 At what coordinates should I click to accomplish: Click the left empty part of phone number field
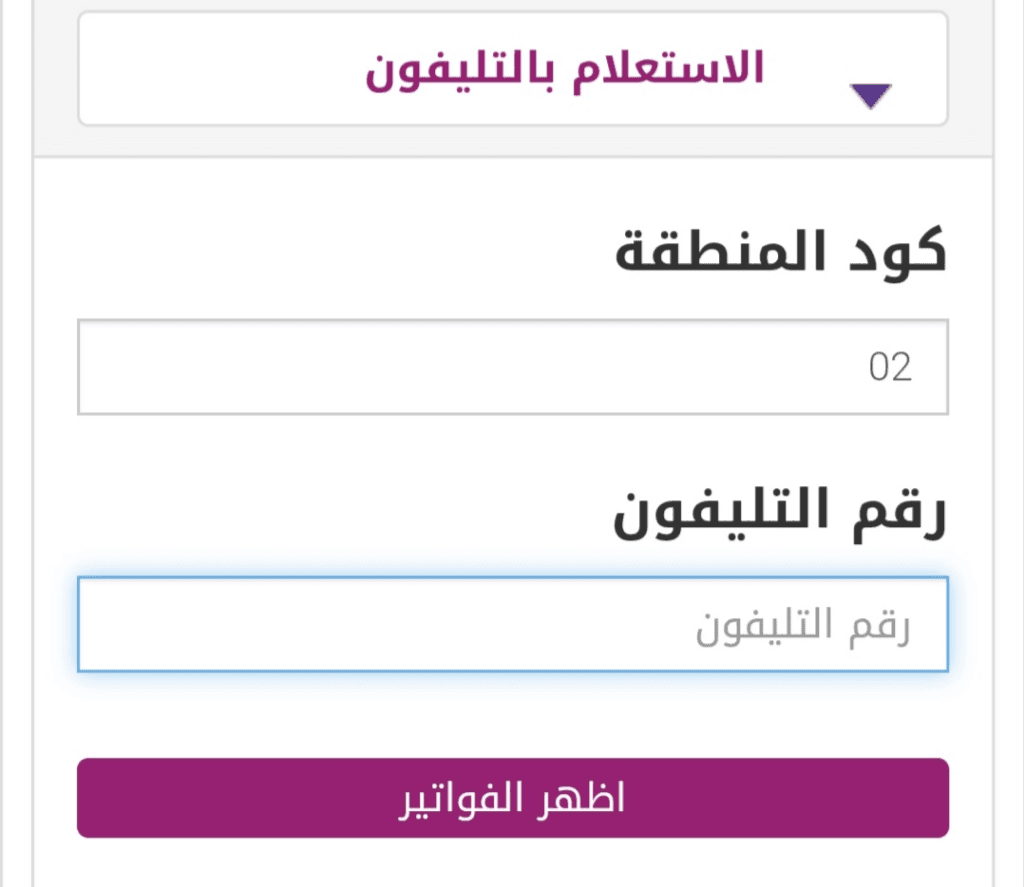click(x=250, y=625)
